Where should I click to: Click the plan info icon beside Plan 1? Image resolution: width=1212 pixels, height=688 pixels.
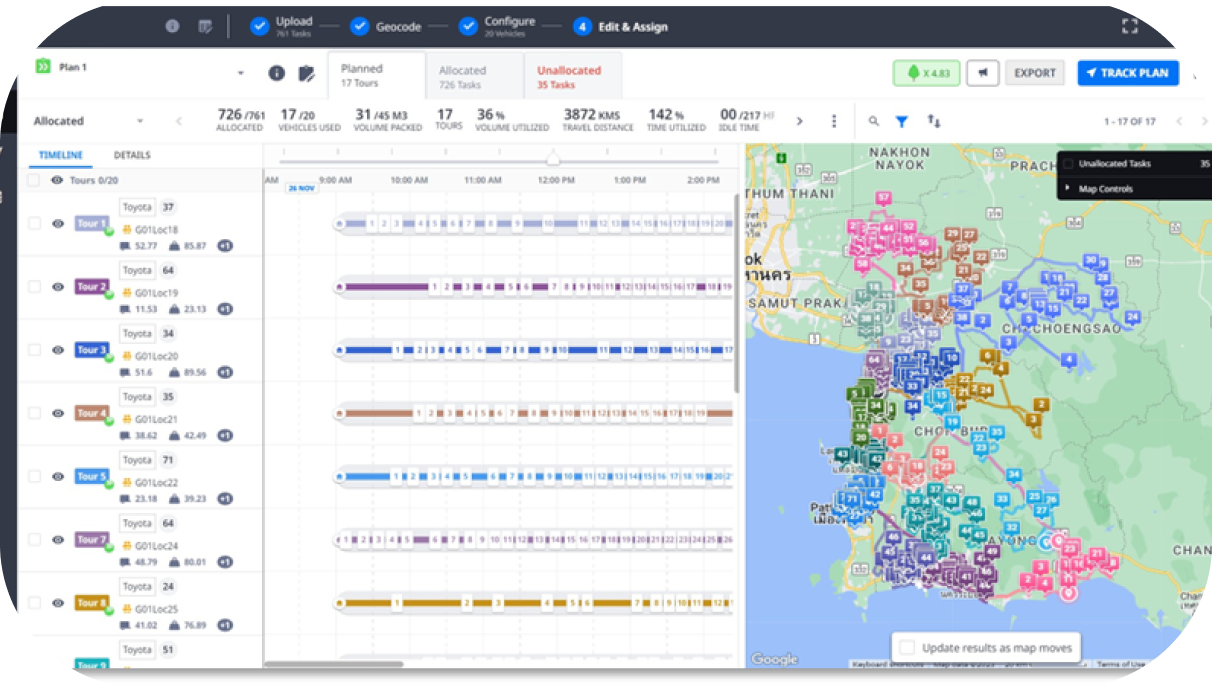277,73
